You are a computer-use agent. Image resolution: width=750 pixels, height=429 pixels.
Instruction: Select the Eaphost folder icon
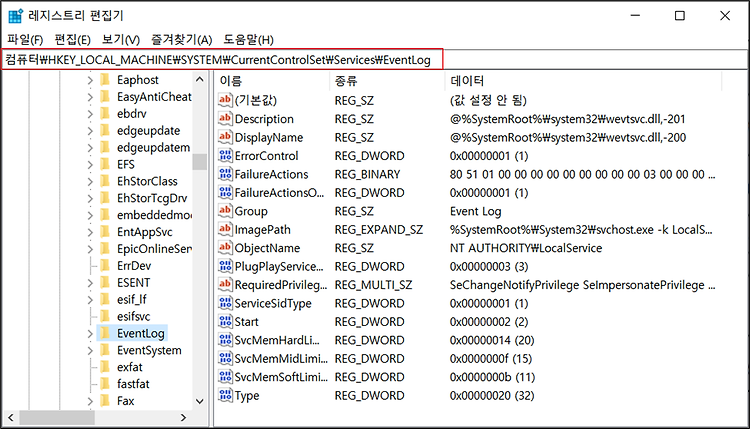pos(105,79)
